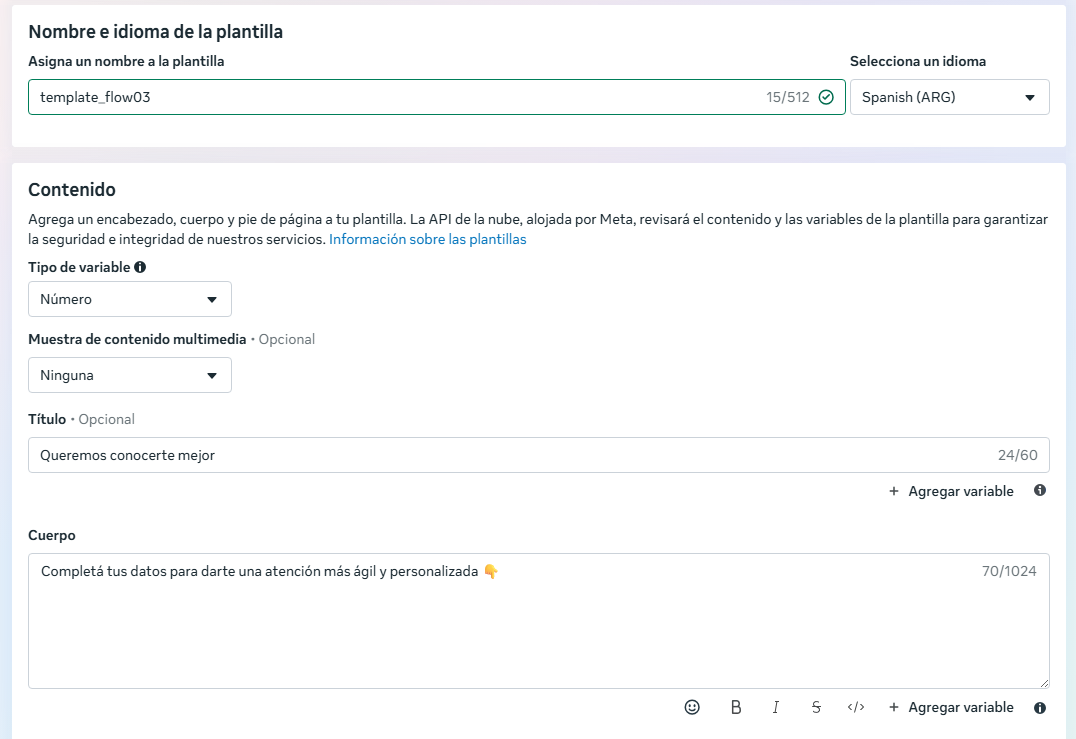This screenshot has height=739, width=1076.
Task: Open the emoji picker for body text
Action: pyautogui.click(x=692, y=707)
